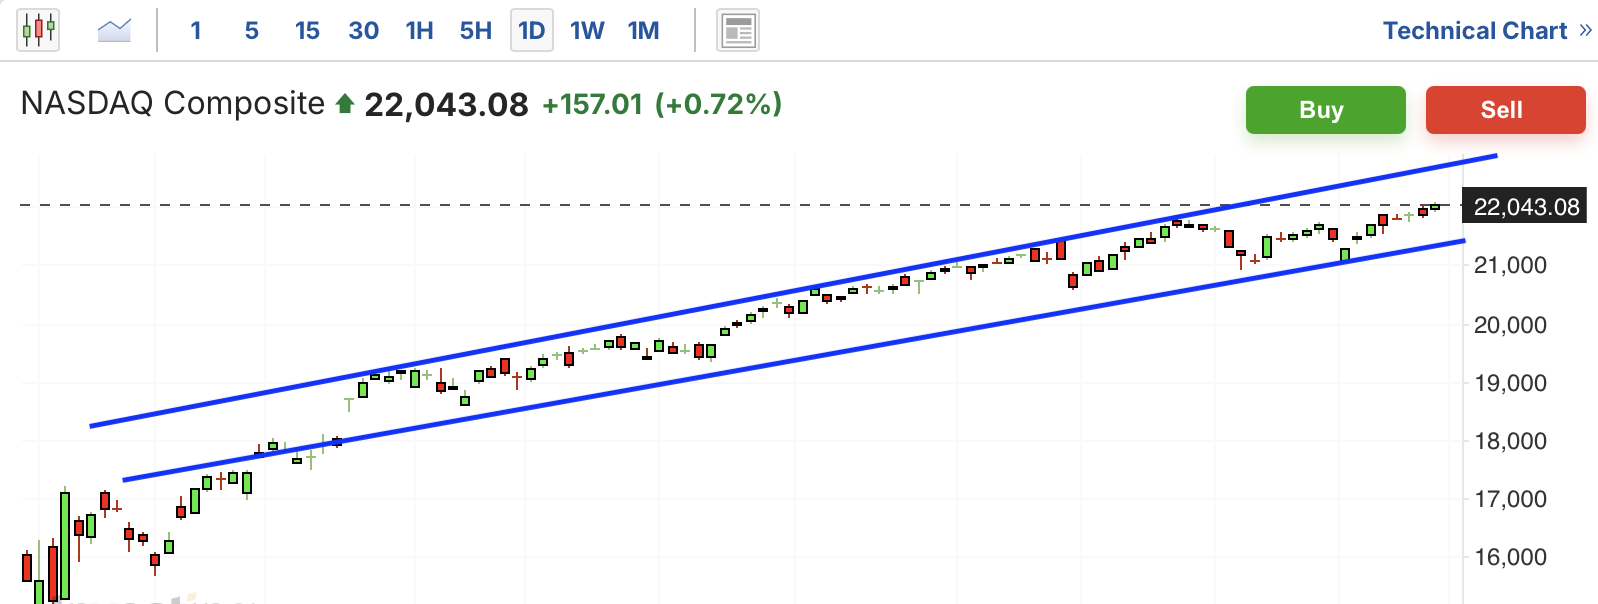The image size is (1598, 604).
Task: Select the 5 minute timeframe
Action: 252,31
